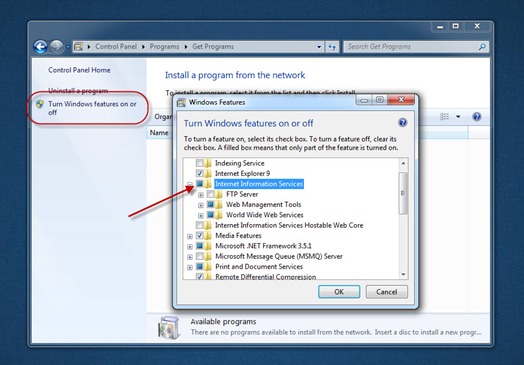524x365 pixels.
Task: Click the shield icon beside Turn Windows features
Action: click(x=40, y=104)
